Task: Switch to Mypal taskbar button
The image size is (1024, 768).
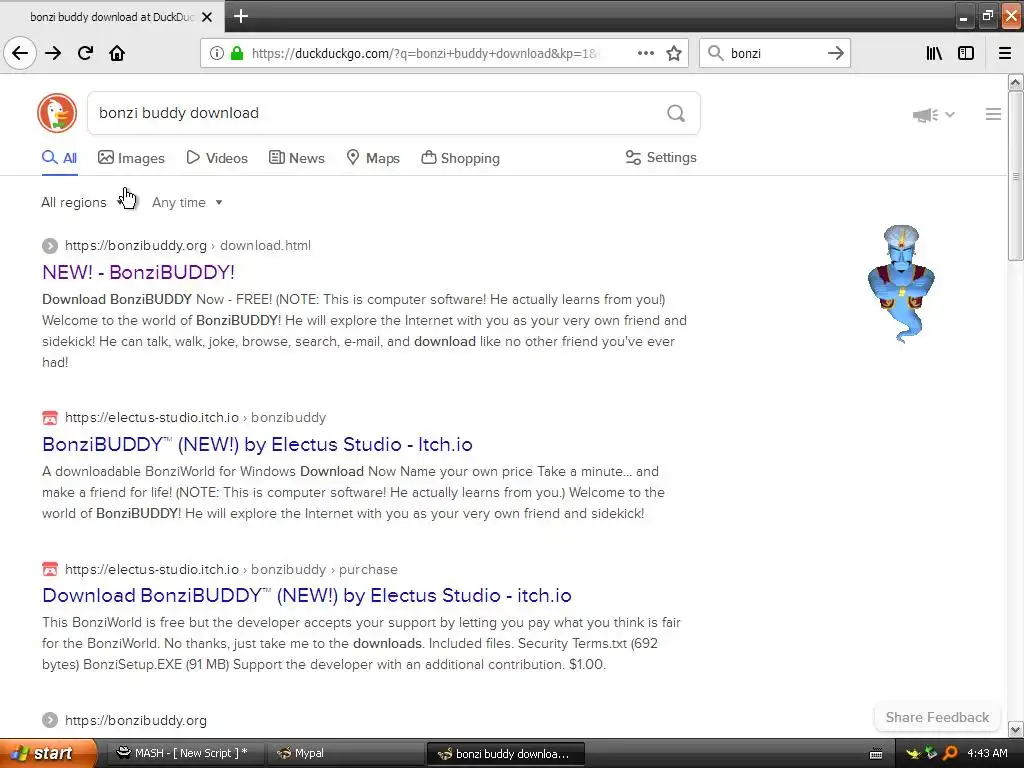Action: pyautogui.click(x=344, y=753)
